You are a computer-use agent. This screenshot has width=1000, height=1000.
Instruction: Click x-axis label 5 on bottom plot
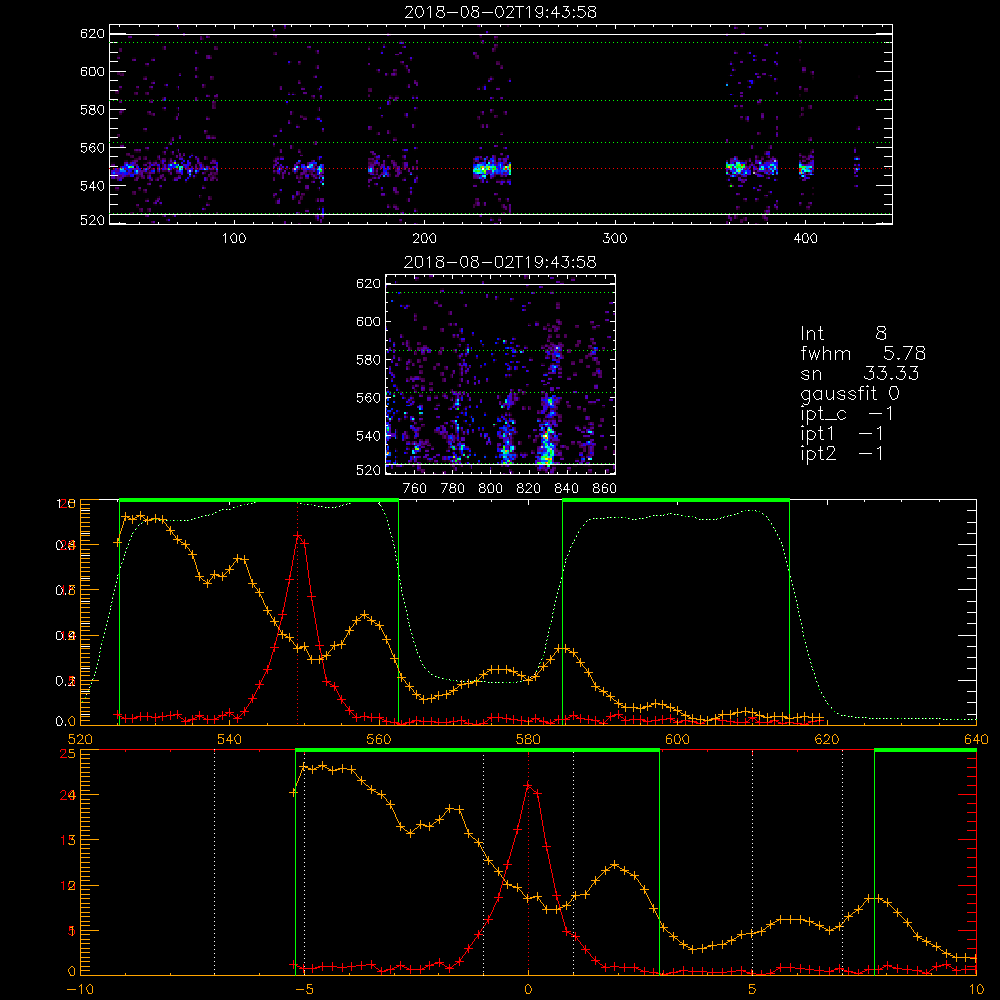[x=753, y=989]
